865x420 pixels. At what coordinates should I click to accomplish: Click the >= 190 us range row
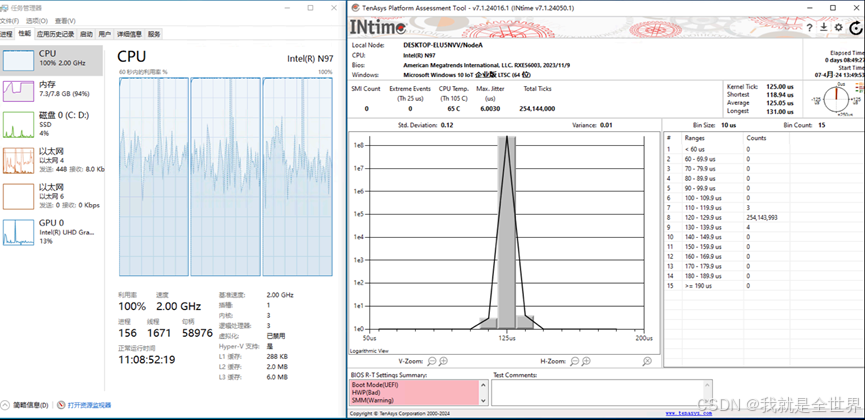click(x=764, y=286)
